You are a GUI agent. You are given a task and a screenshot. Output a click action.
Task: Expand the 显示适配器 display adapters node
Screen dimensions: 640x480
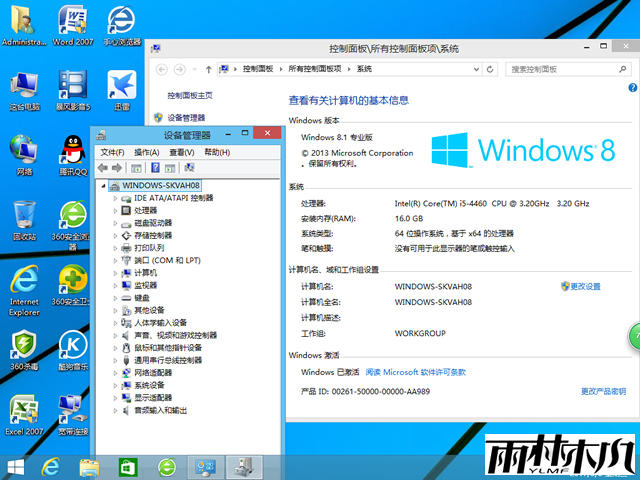[115, 397]
